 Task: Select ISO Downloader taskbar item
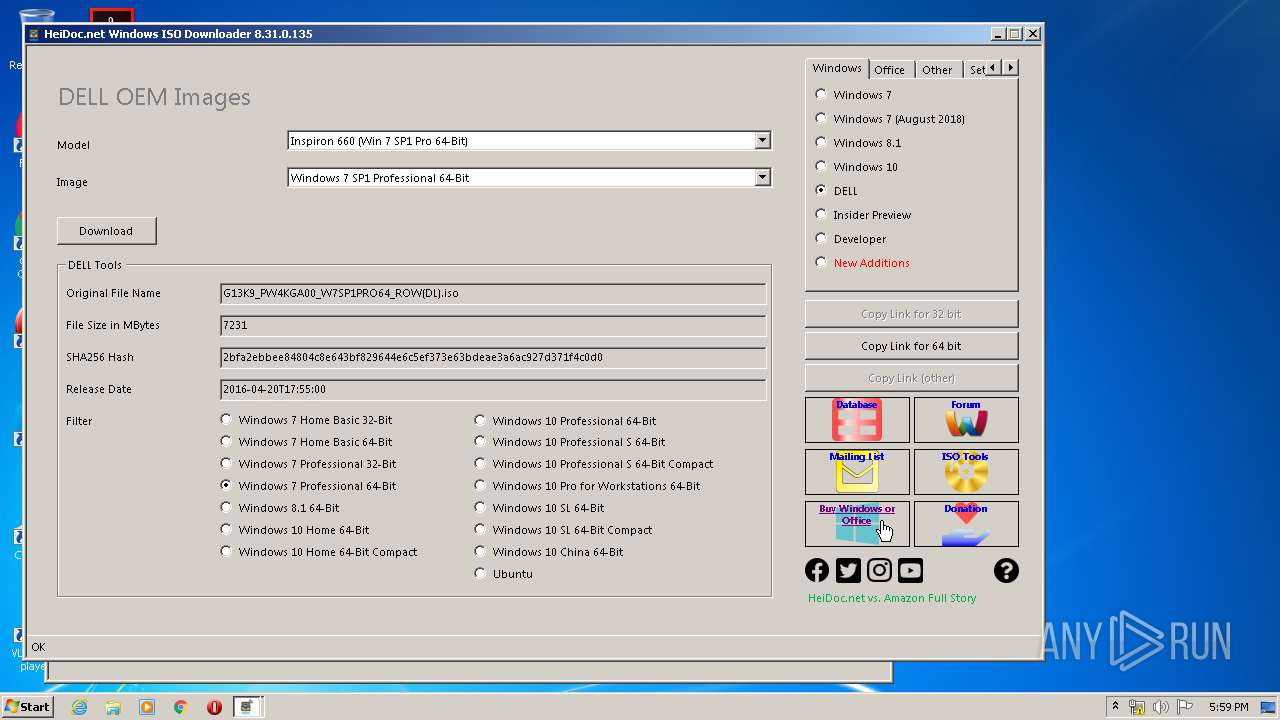(247, 707)
